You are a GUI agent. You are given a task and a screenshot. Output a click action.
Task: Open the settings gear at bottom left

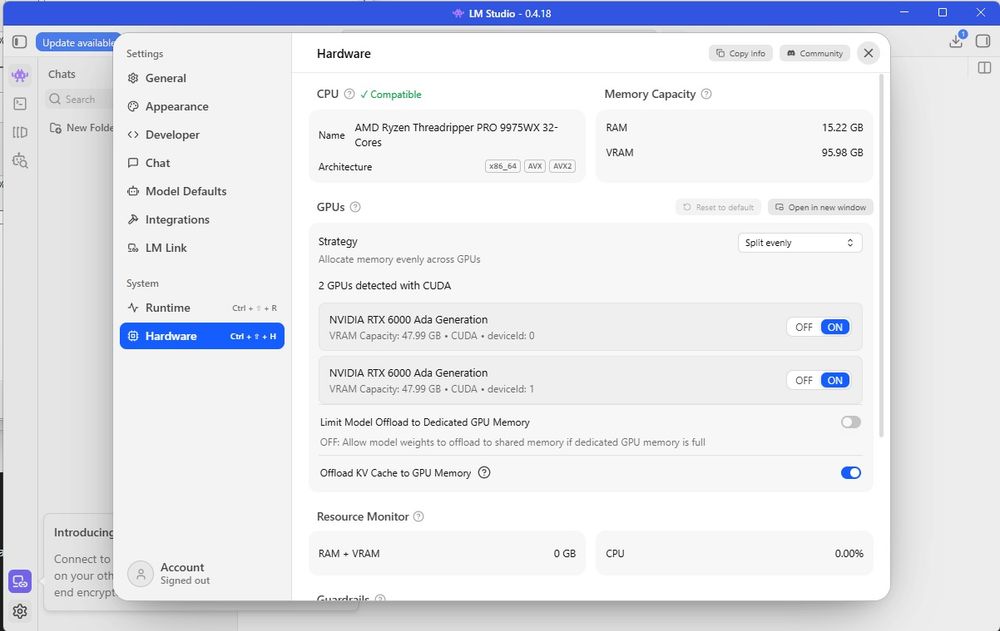coord(20,611)
